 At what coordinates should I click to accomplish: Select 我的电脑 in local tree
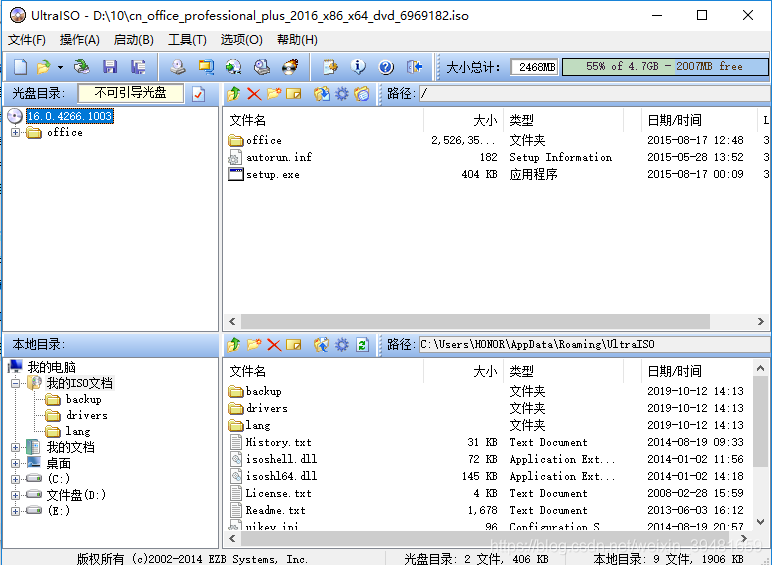click(51, 367)
